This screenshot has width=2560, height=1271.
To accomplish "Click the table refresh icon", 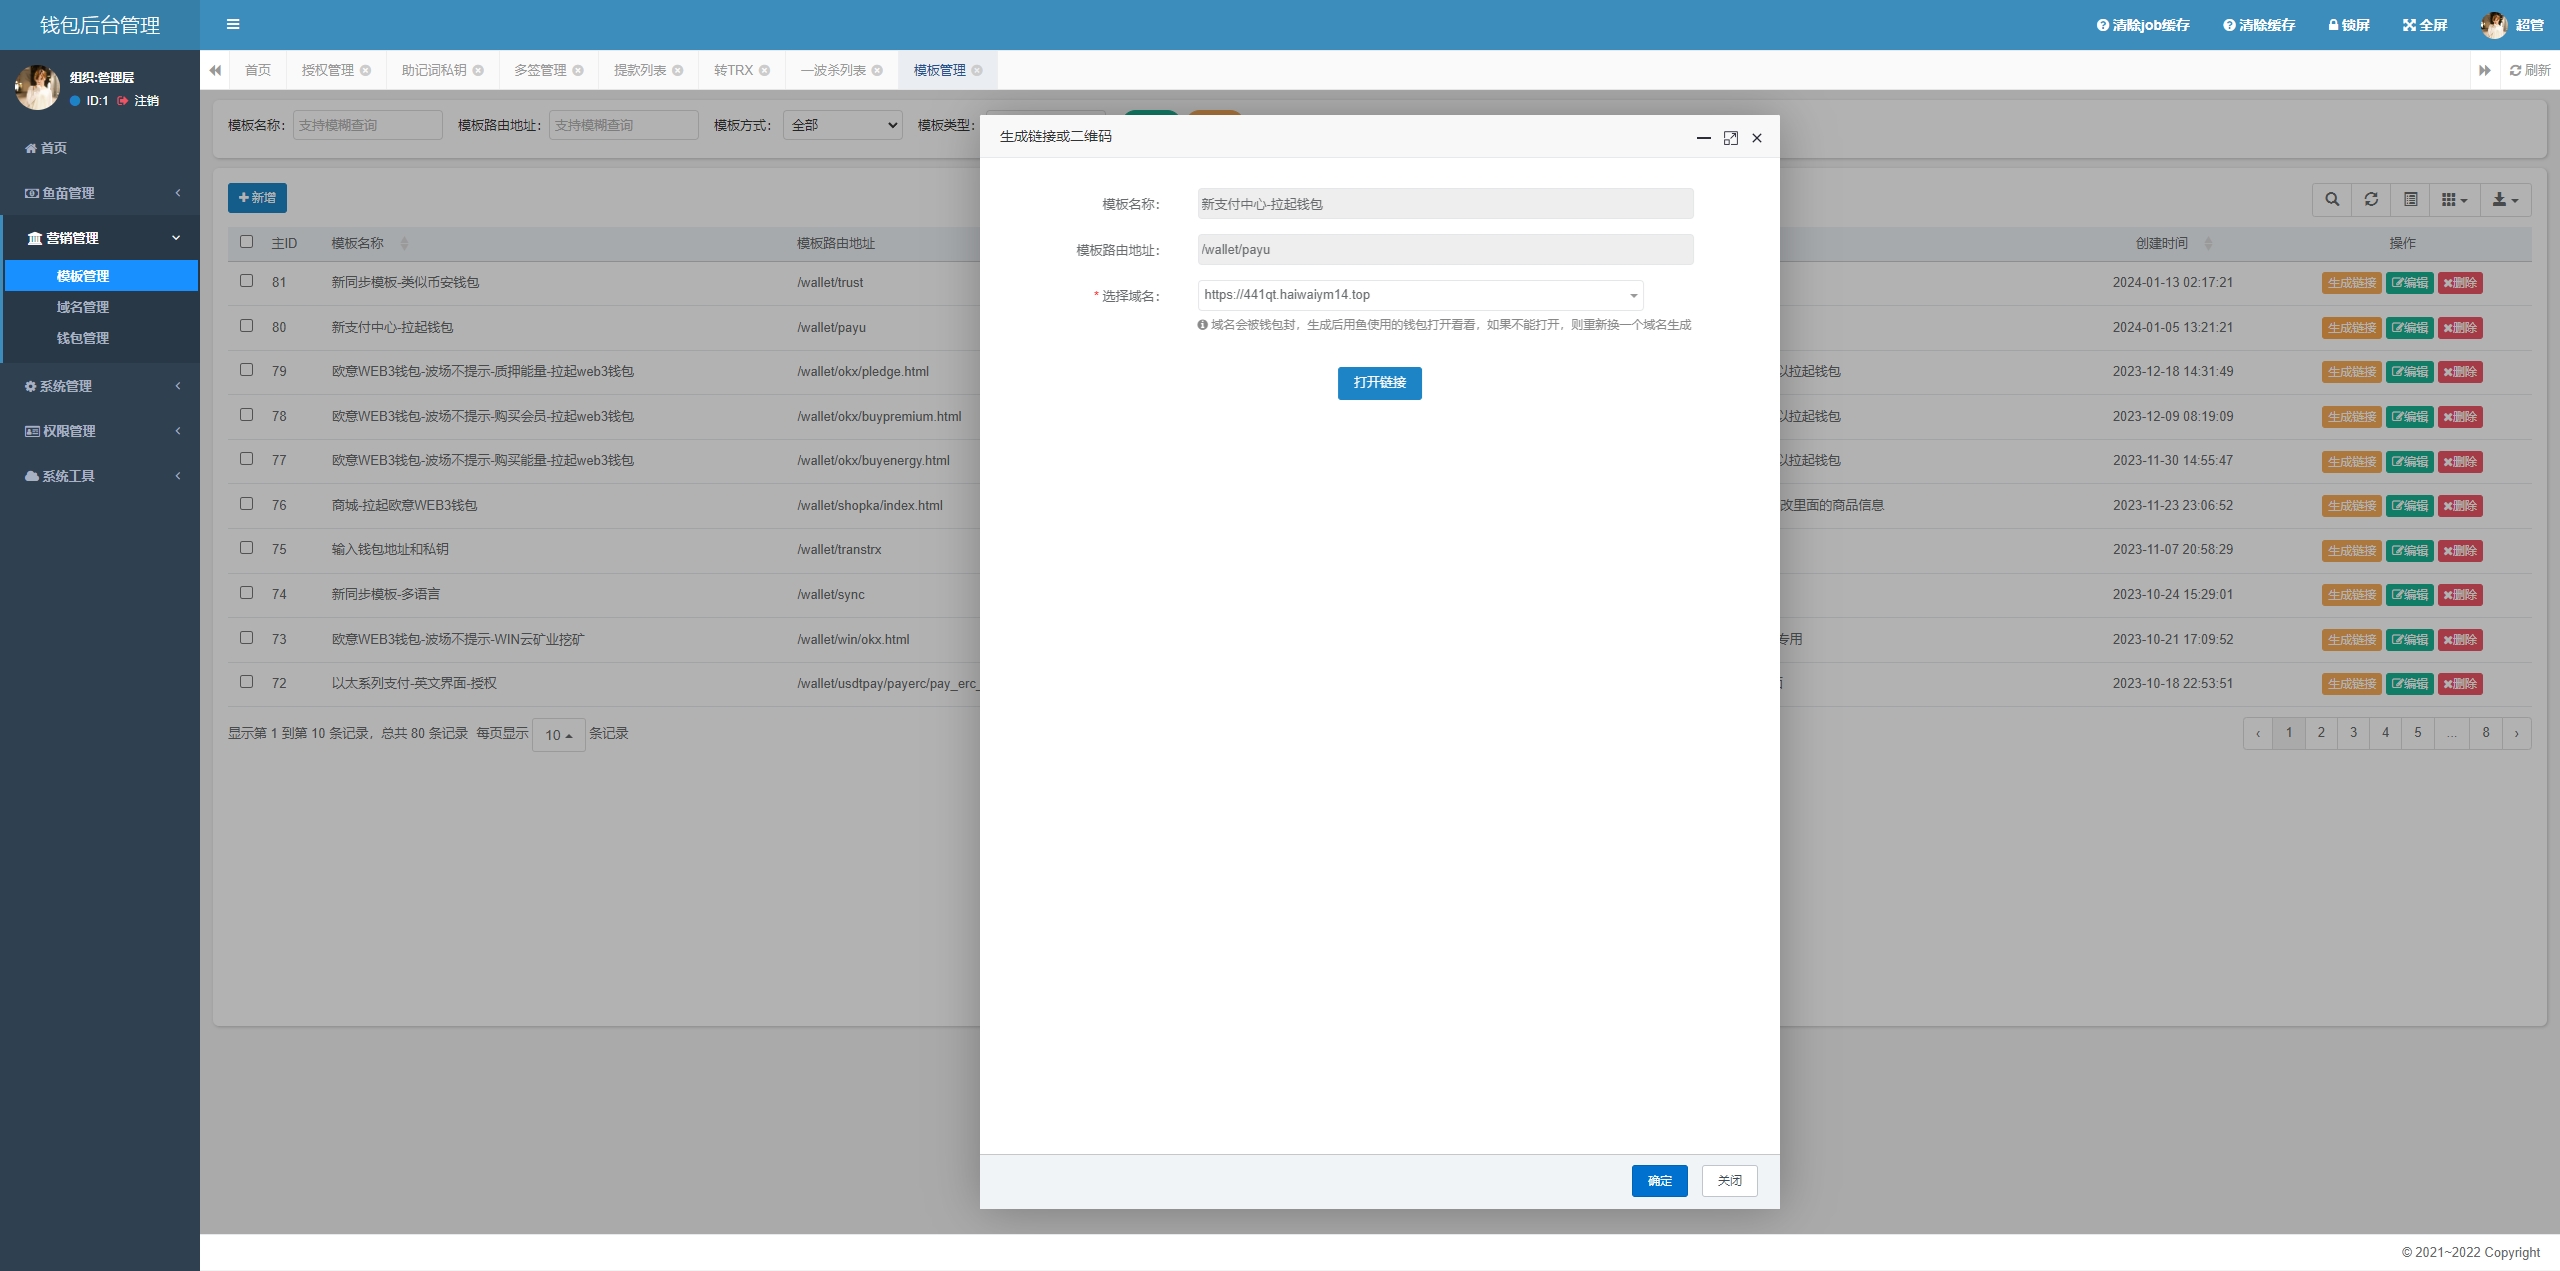I will point(2371,199).
